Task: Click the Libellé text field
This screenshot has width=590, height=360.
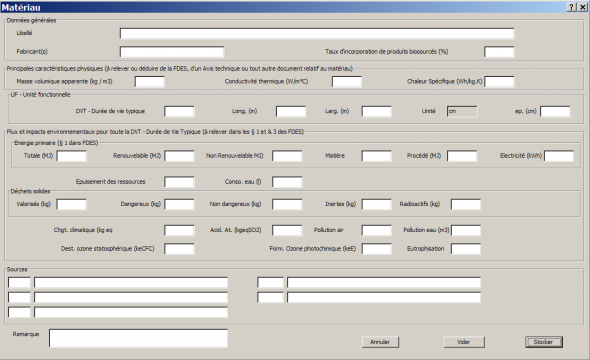Action: click(317, 33)
